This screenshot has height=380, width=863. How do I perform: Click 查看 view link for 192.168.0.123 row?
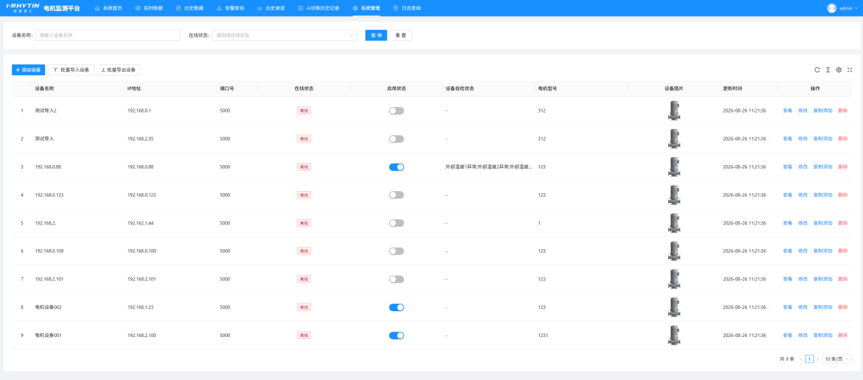click(x=788, y=195)
